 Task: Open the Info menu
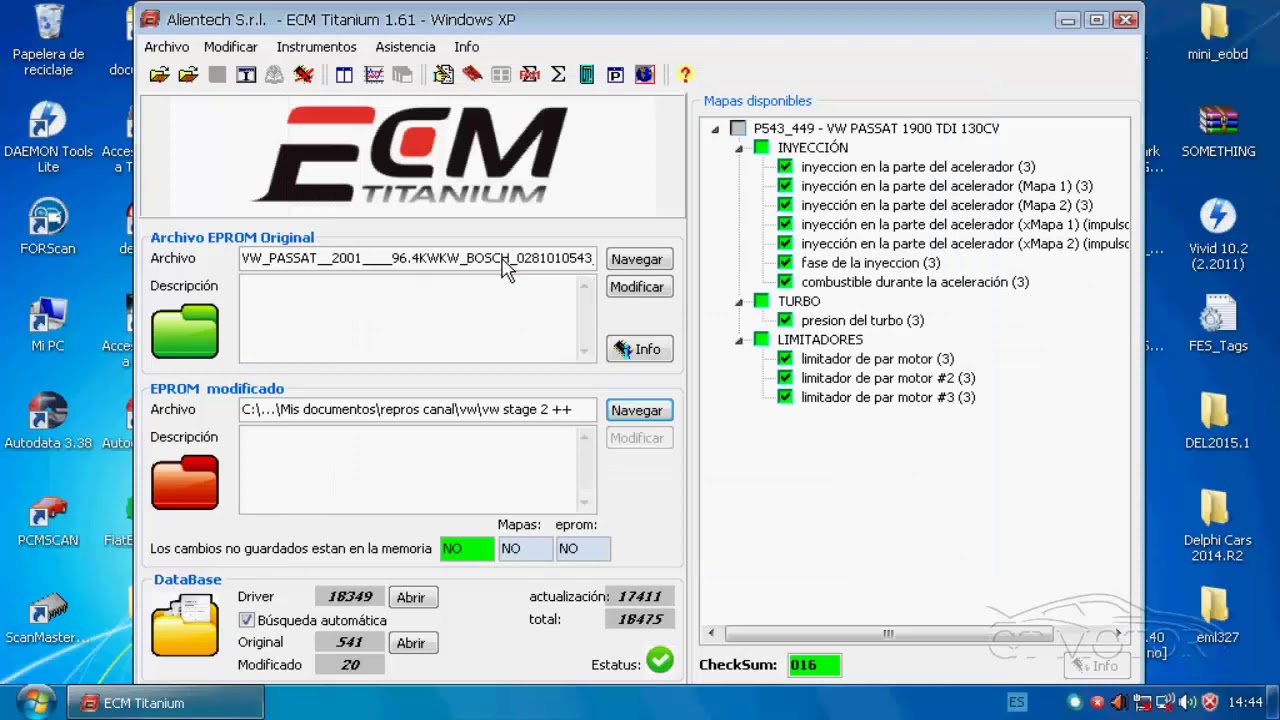[466, 47]
